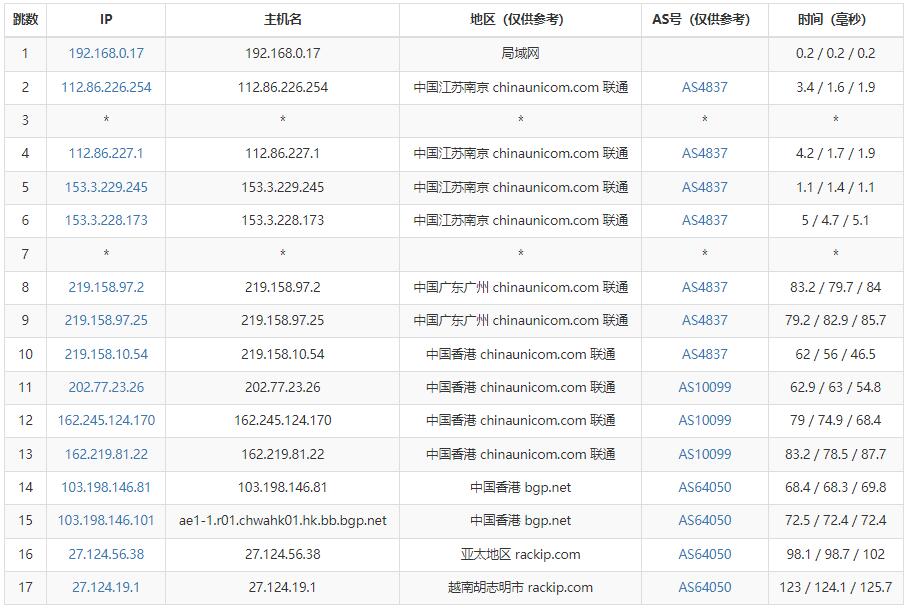Screen dimensions: 906x608
Task: Click the 103.198.146.101 IP link
Action: (106, 520)
